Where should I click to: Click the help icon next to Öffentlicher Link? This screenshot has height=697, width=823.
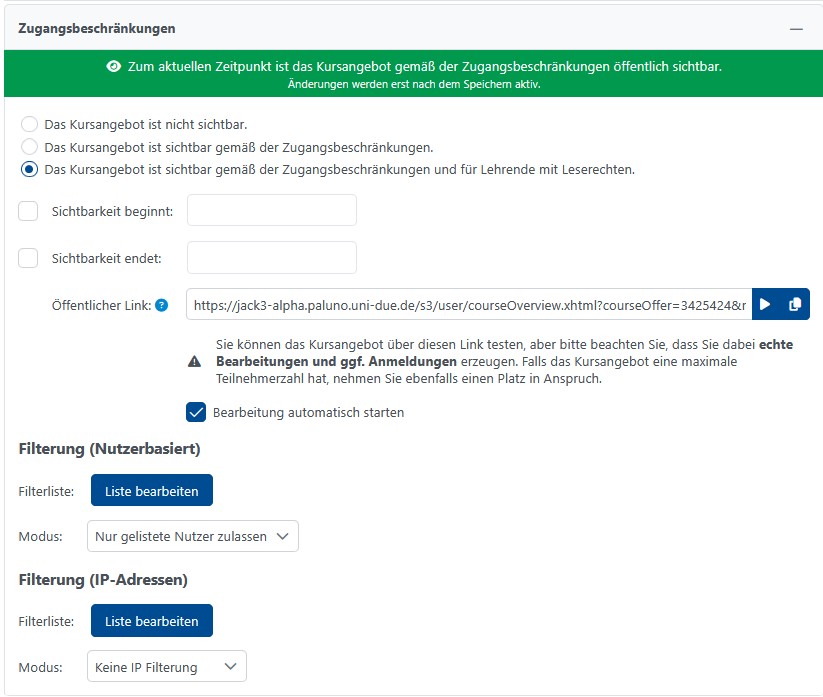162,305
